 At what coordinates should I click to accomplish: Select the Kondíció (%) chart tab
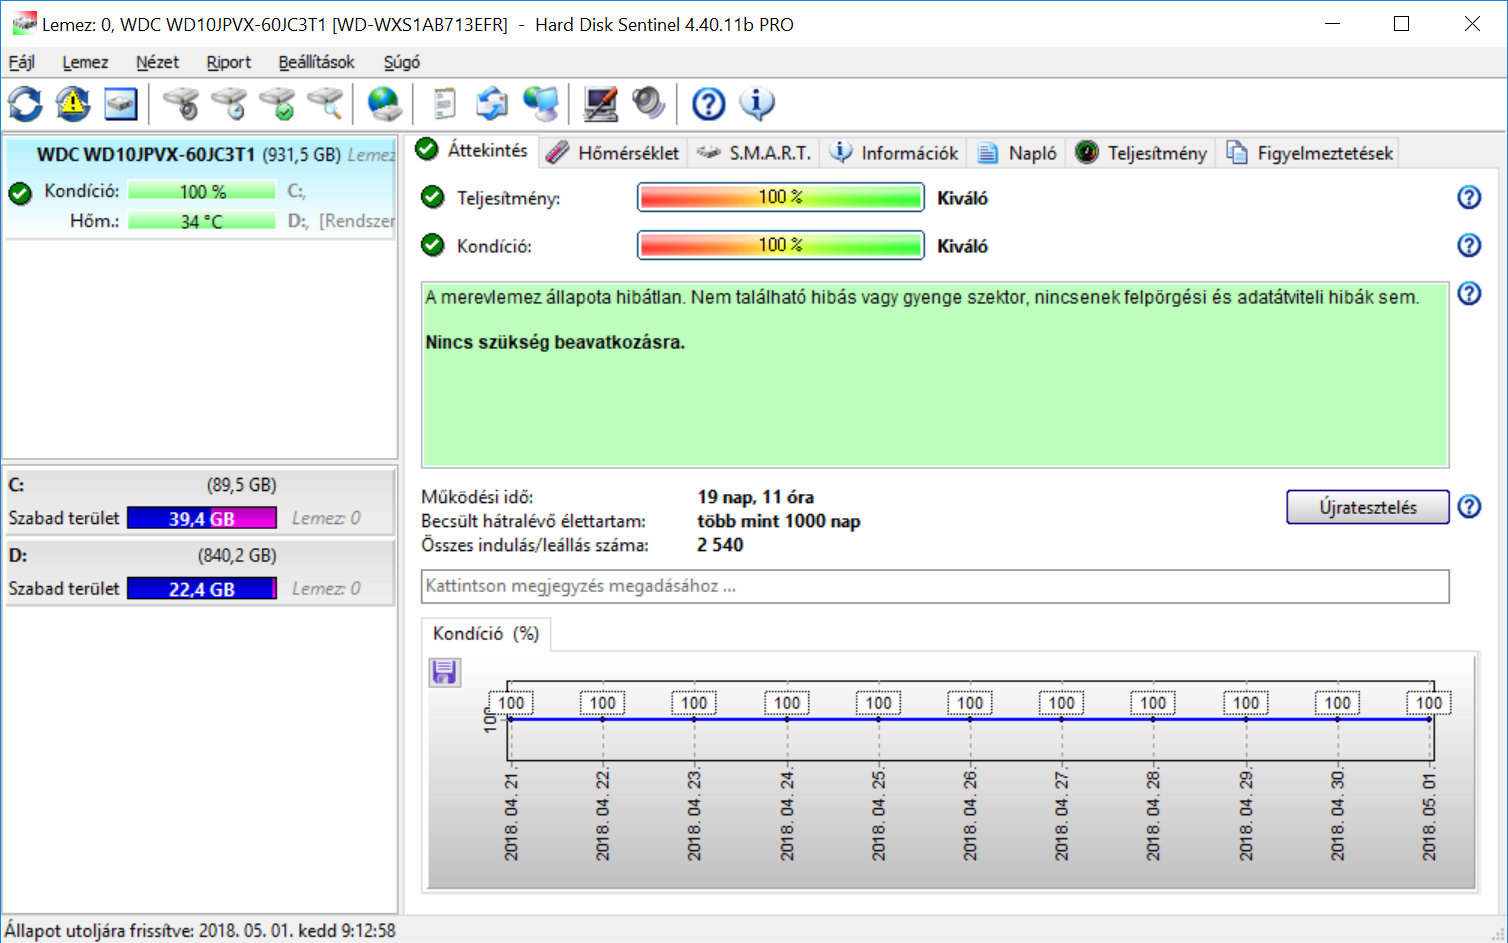point(486,634)
